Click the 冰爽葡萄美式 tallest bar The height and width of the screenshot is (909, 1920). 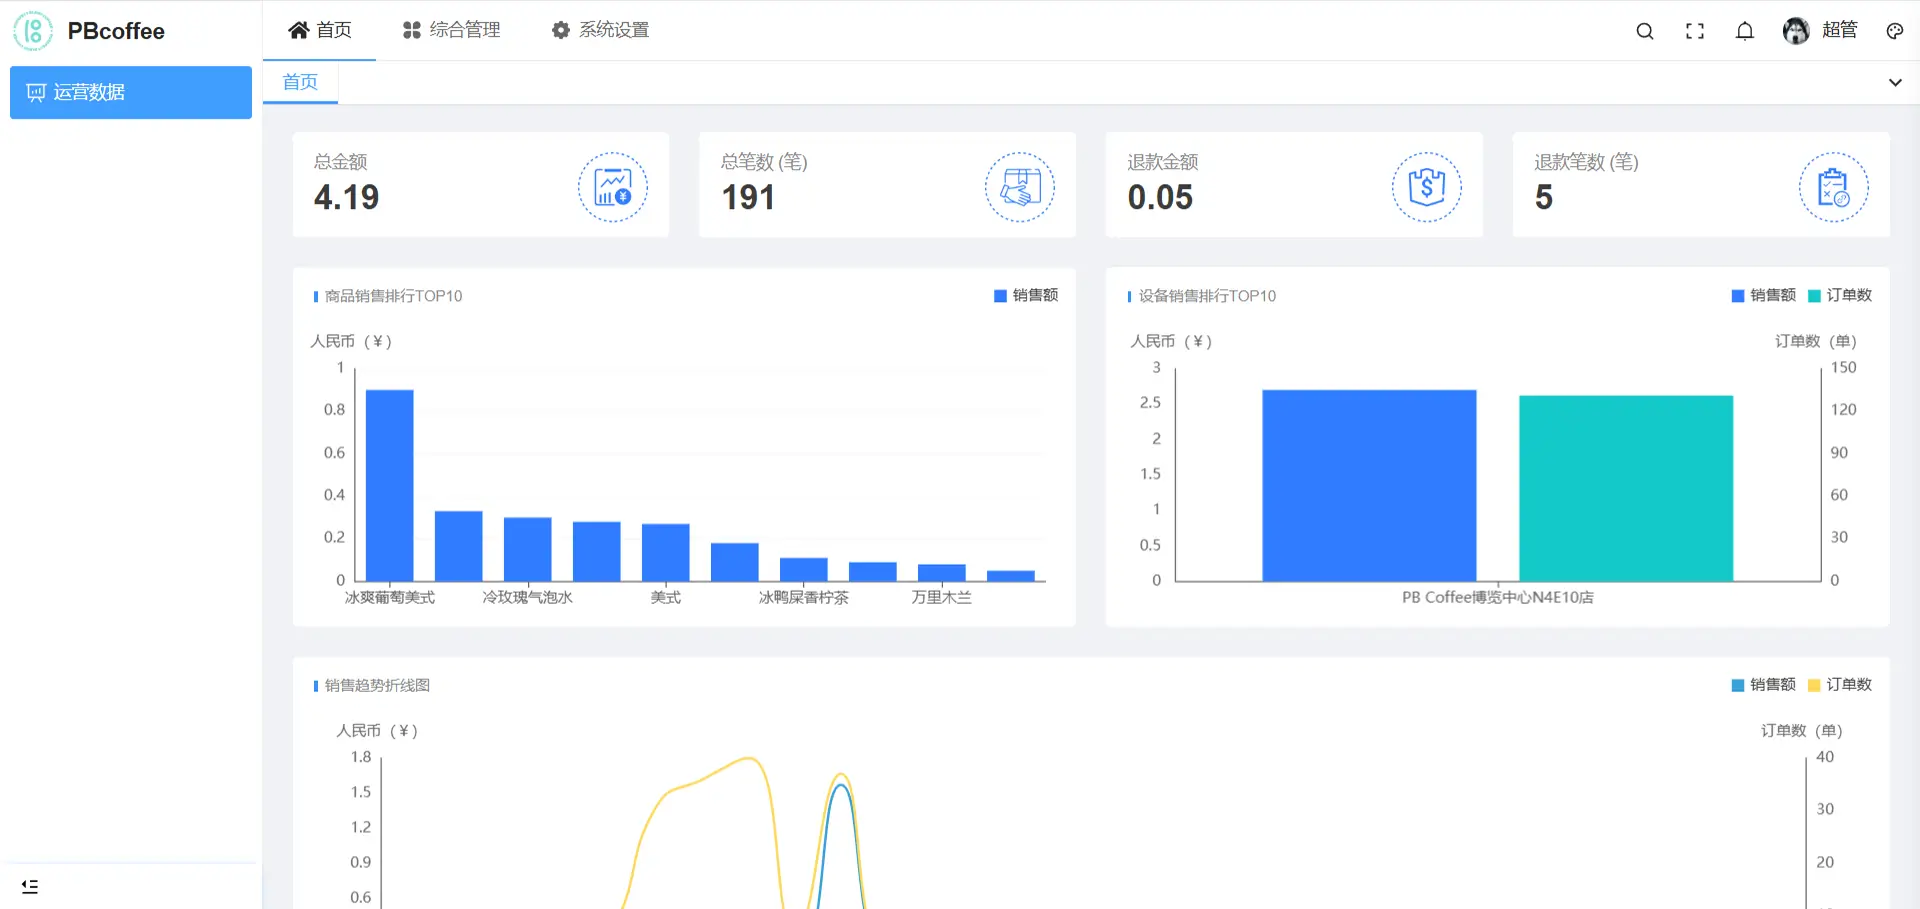click(x=389, y=485)
